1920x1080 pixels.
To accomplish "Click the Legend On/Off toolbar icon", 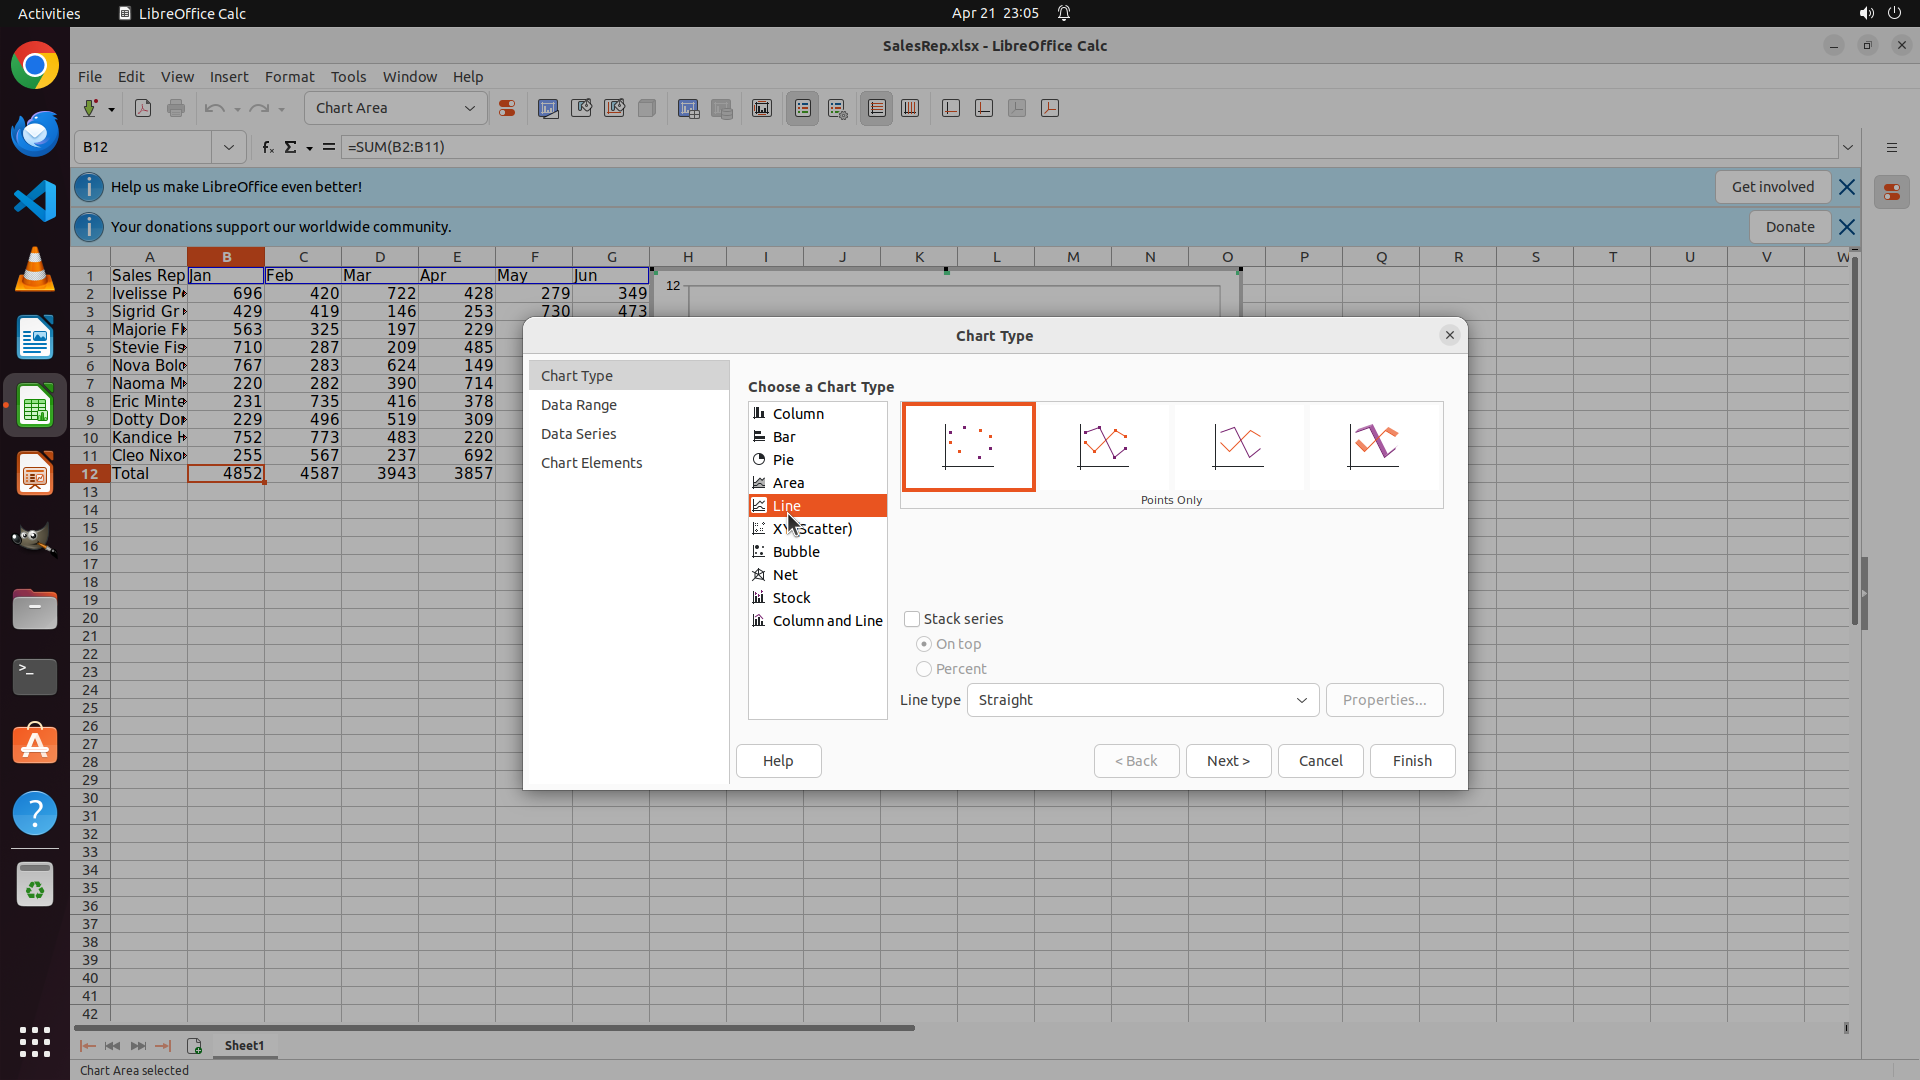I will 803,108.
